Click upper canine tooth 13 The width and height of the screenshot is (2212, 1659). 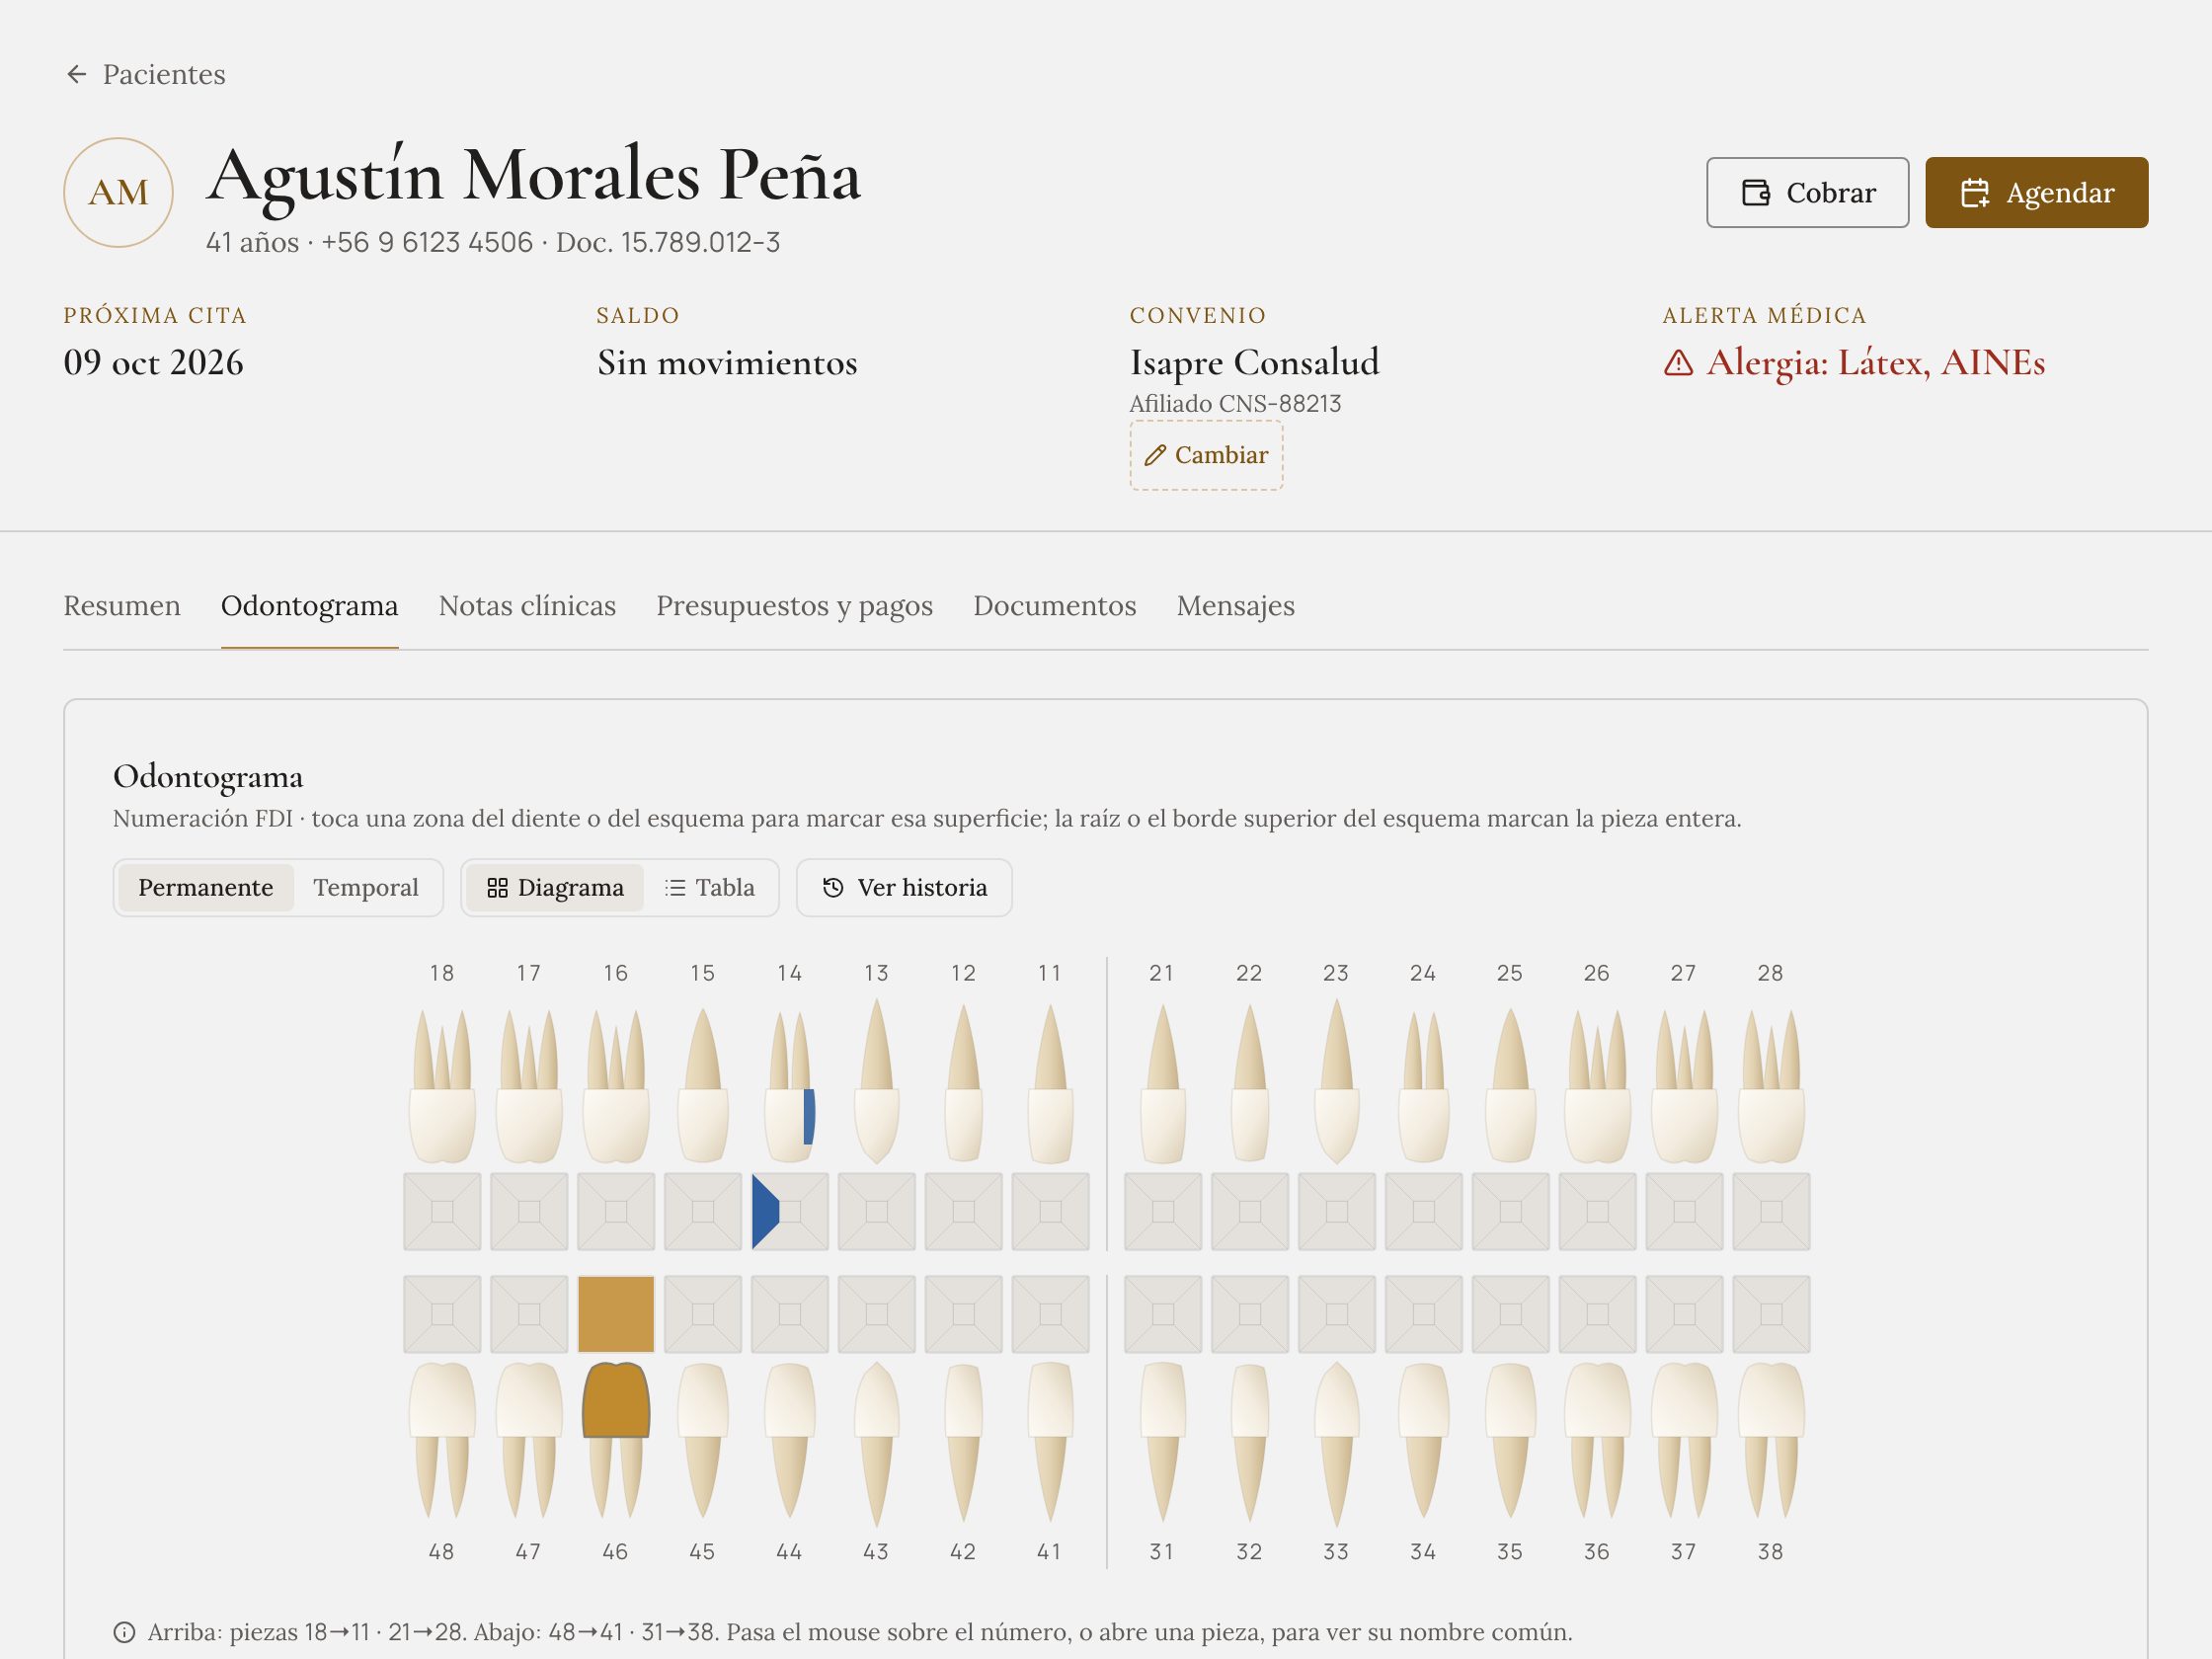click(877, 1080)
